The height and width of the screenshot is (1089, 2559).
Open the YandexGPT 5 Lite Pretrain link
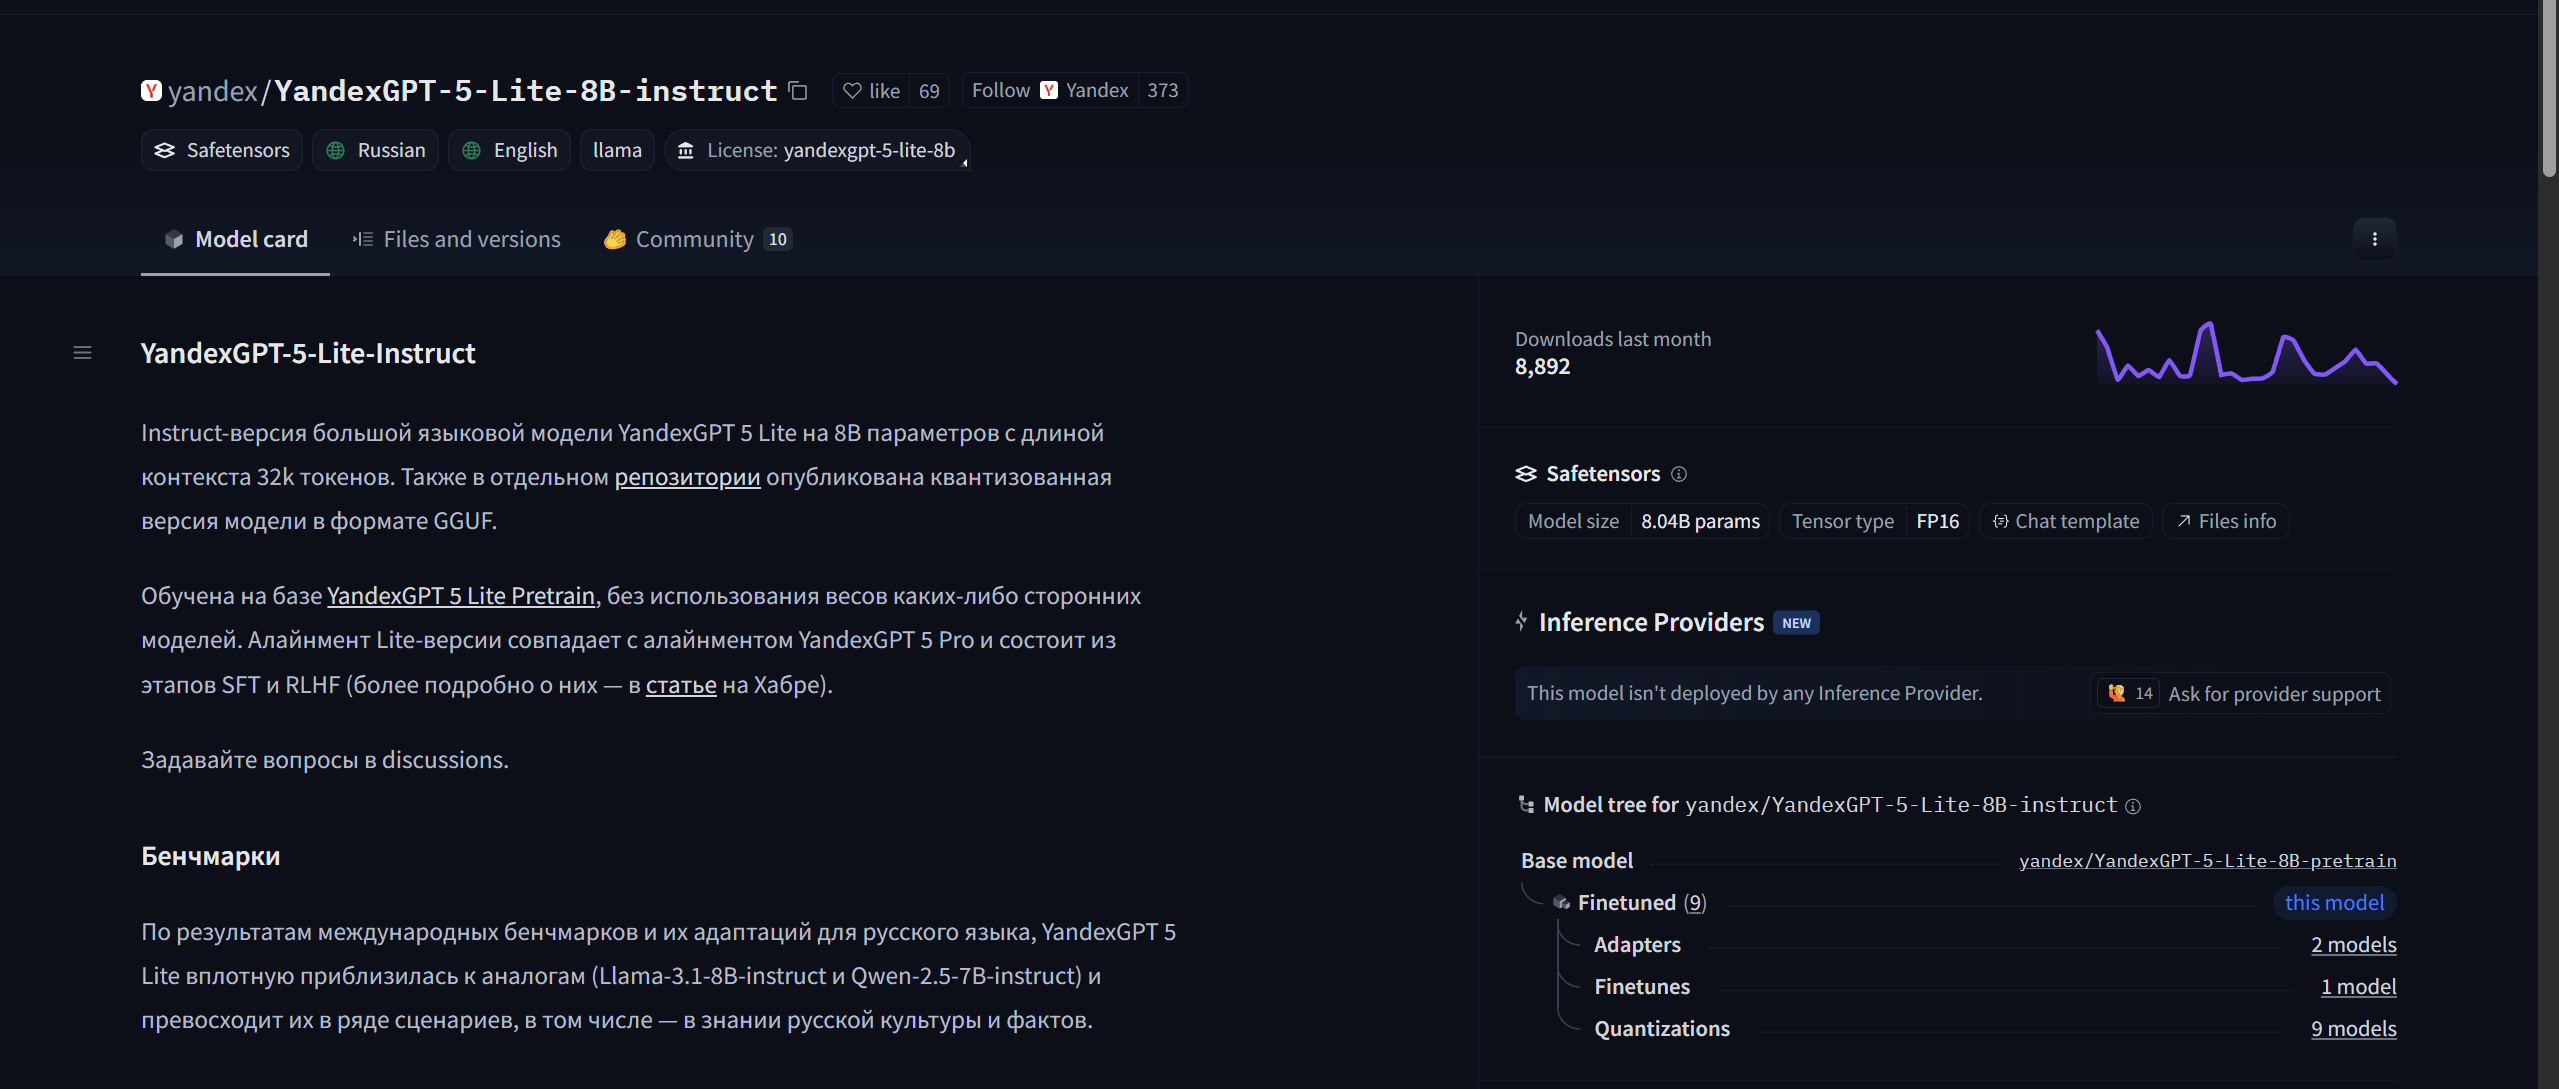461,596
